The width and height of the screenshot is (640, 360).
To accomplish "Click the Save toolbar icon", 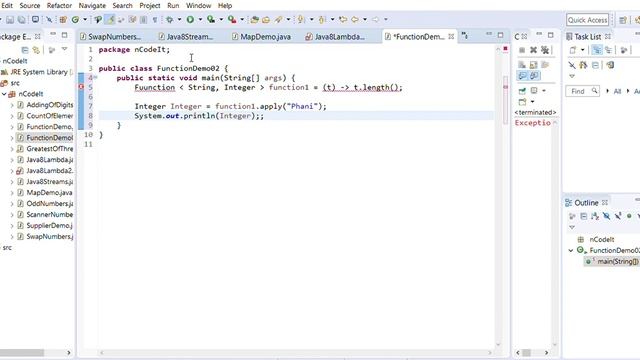I will (10, 20).
